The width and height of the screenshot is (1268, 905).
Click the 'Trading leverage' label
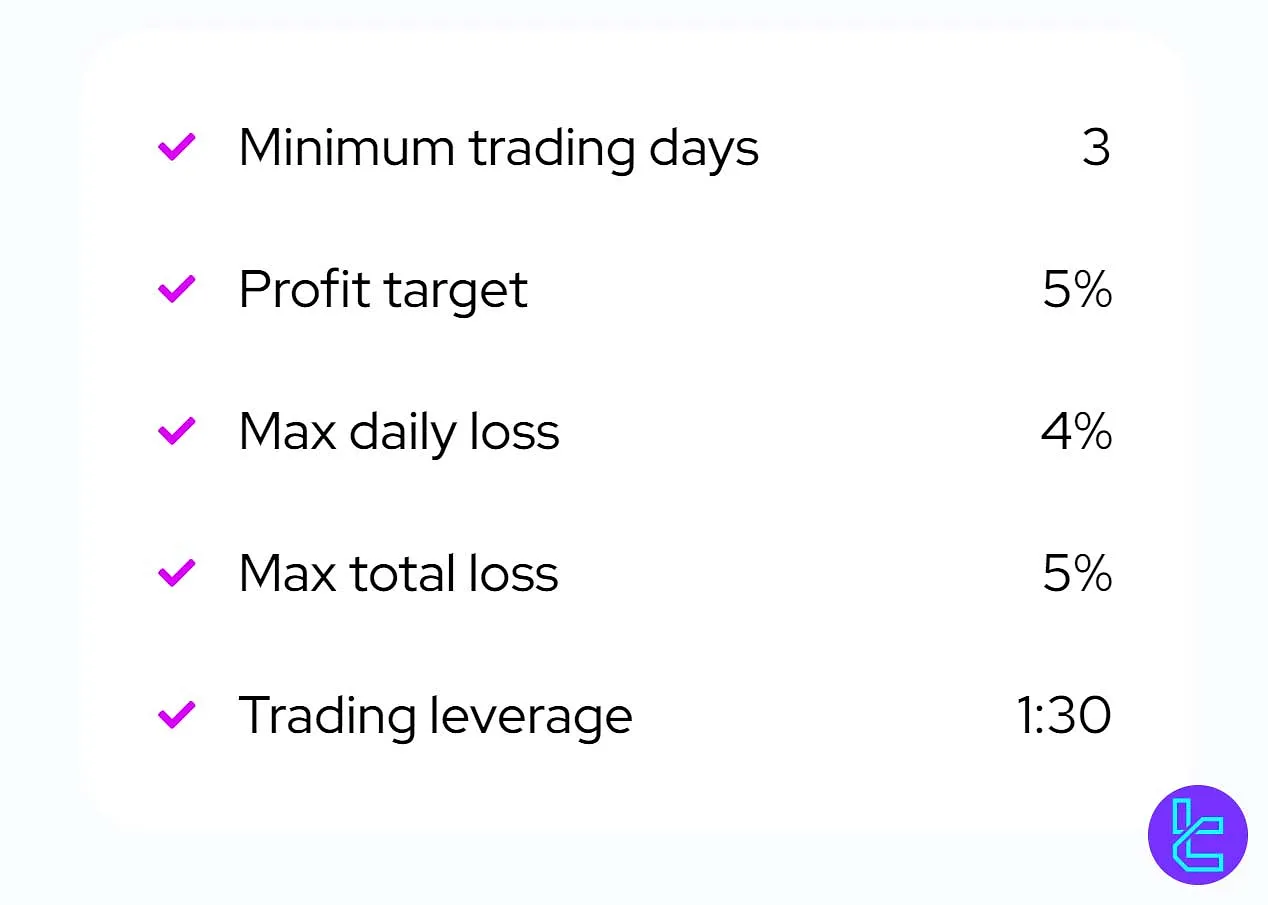coord(435,716)
